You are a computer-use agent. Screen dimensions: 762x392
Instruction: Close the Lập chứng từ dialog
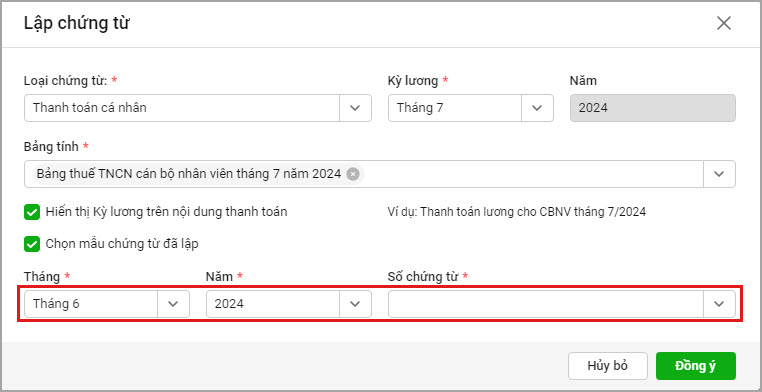(724, 23)
